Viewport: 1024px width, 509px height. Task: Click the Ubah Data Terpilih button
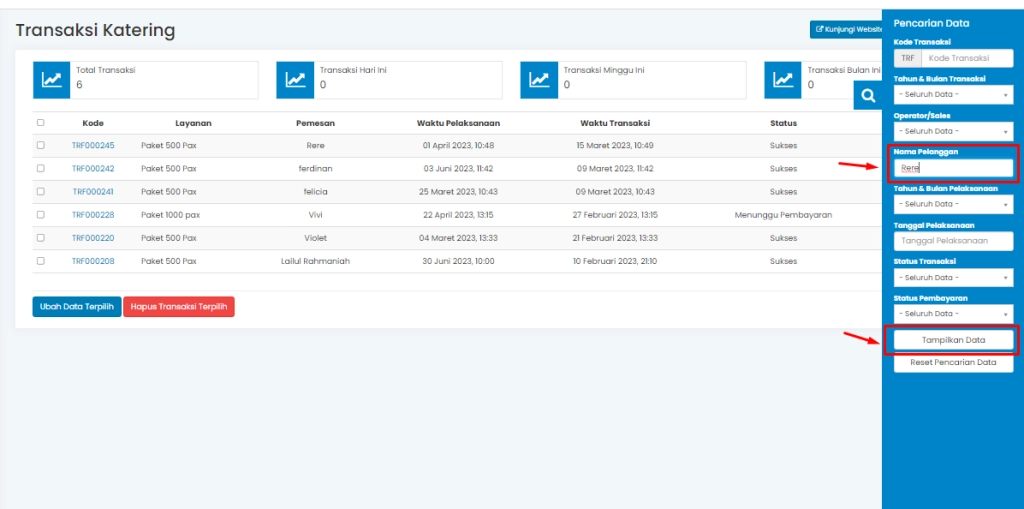click(x=76, y=307)
